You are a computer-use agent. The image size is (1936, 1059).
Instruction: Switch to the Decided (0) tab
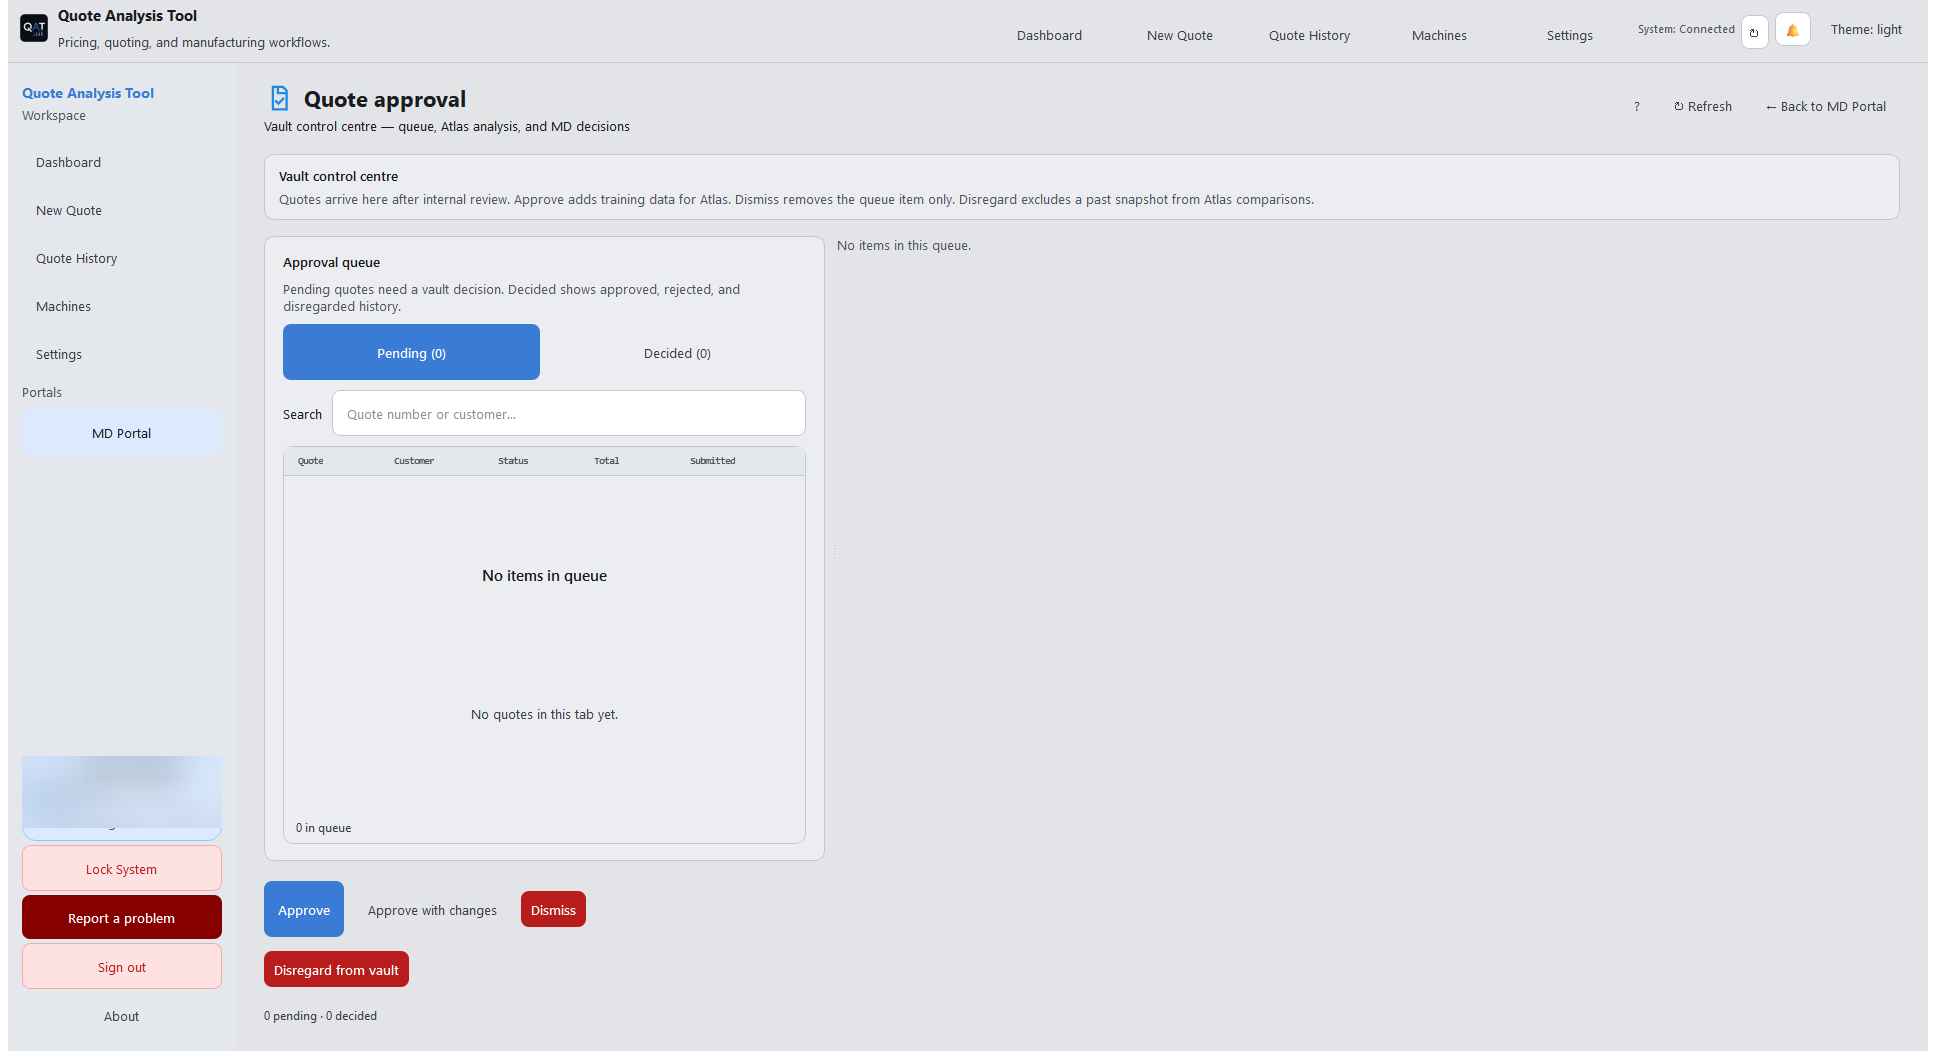[x=677, y=353]
